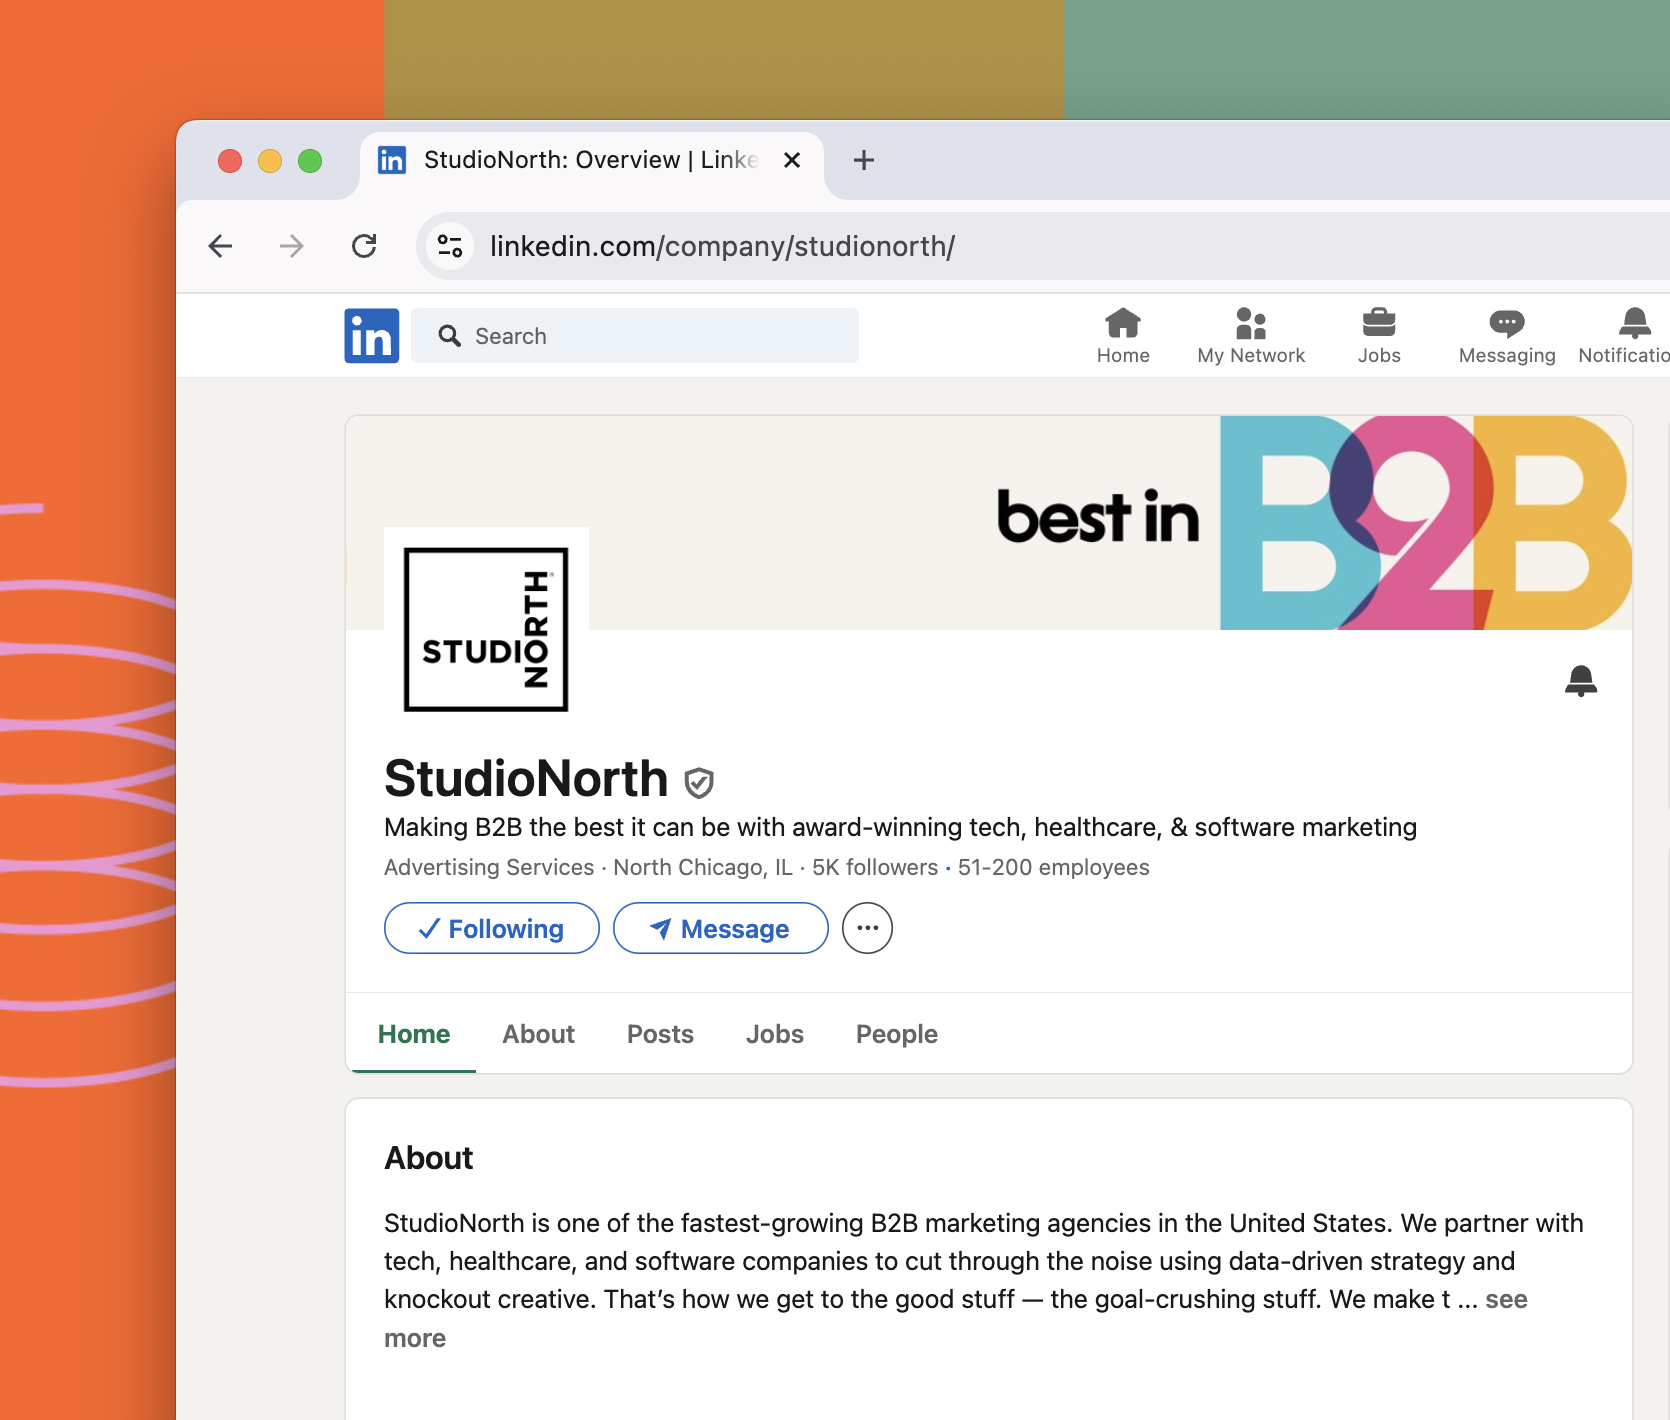Click the address bar URL linkedin.com/company/studionorth/

pyautogui.click(x=723, y=246)
